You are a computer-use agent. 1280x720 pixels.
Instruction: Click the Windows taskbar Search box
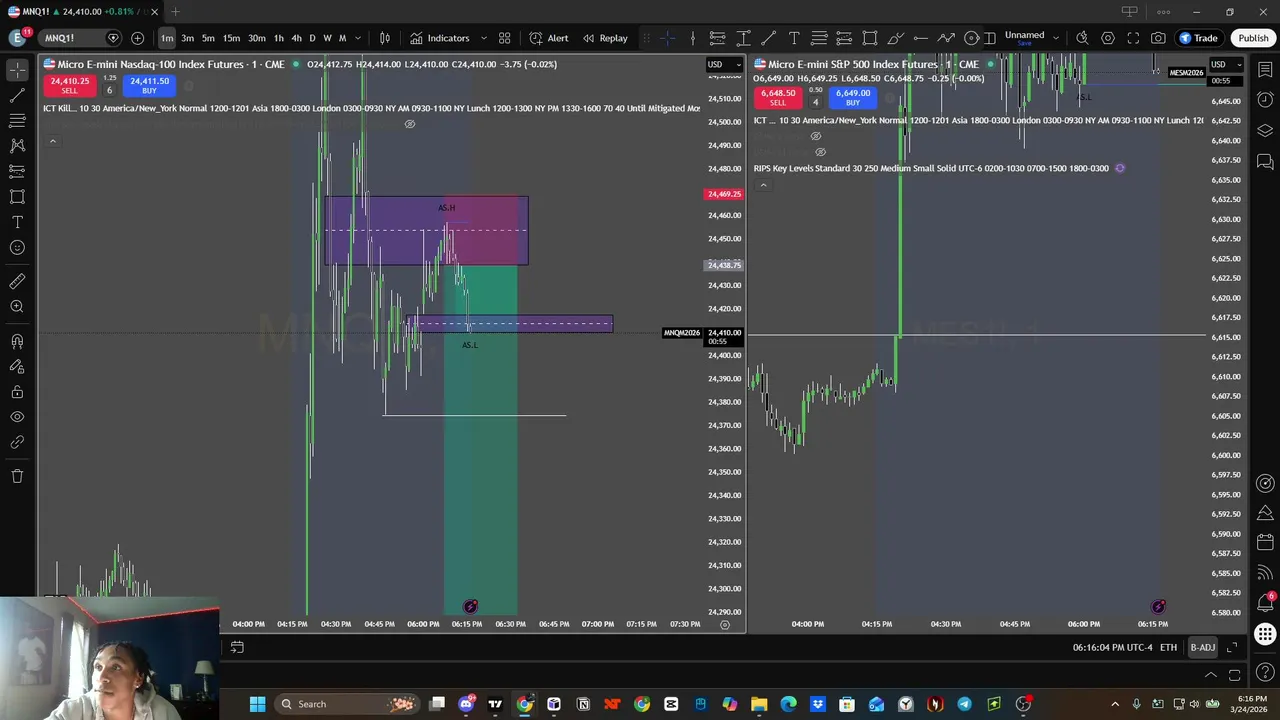tap(346, 704)
